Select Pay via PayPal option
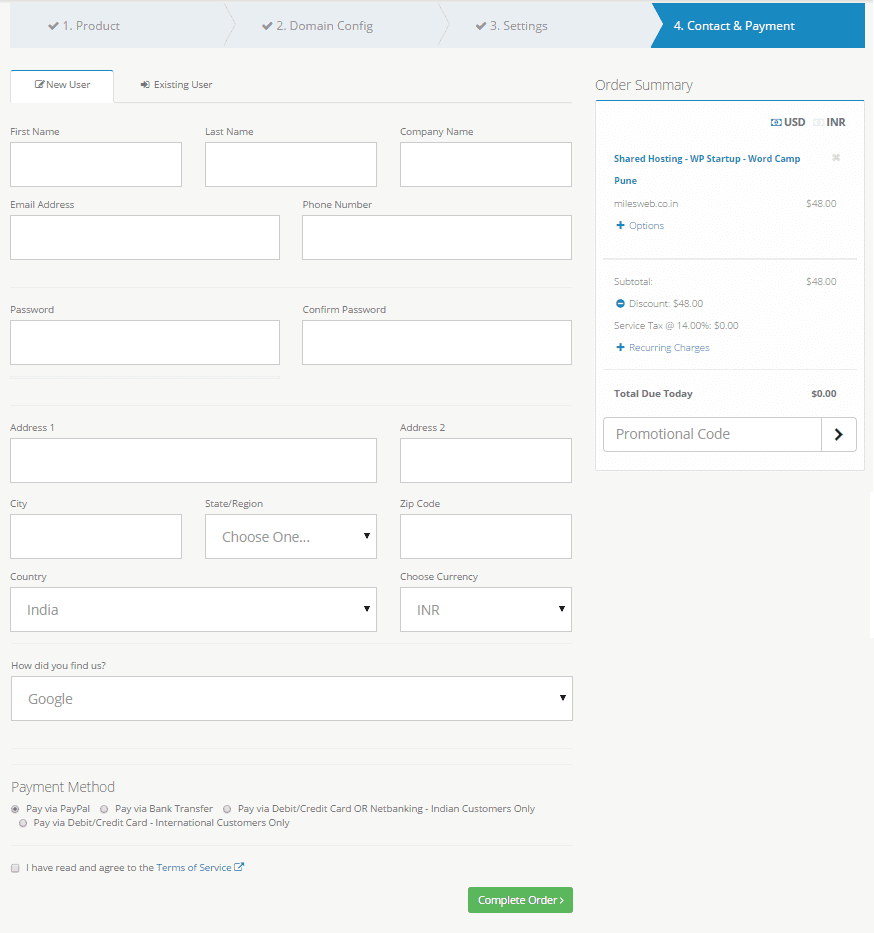The image size is (874, 933). (15, 809)
